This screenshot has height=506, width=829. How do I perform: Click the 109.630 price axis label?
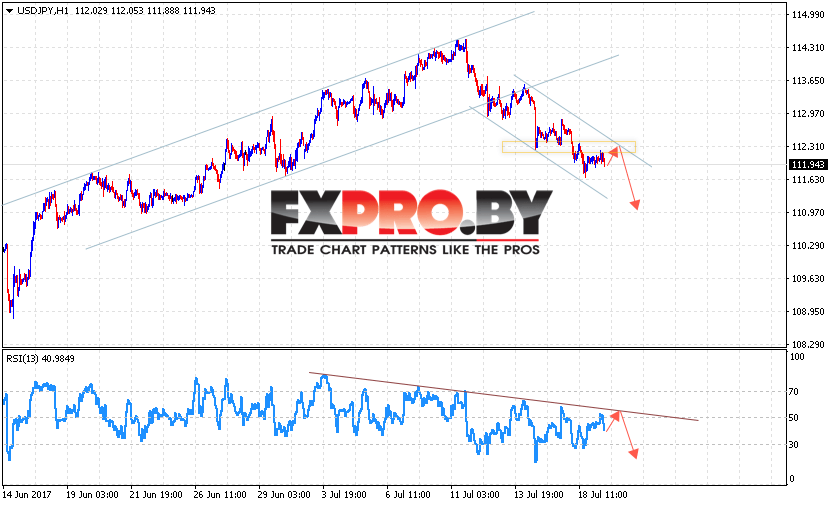(808, 279)
